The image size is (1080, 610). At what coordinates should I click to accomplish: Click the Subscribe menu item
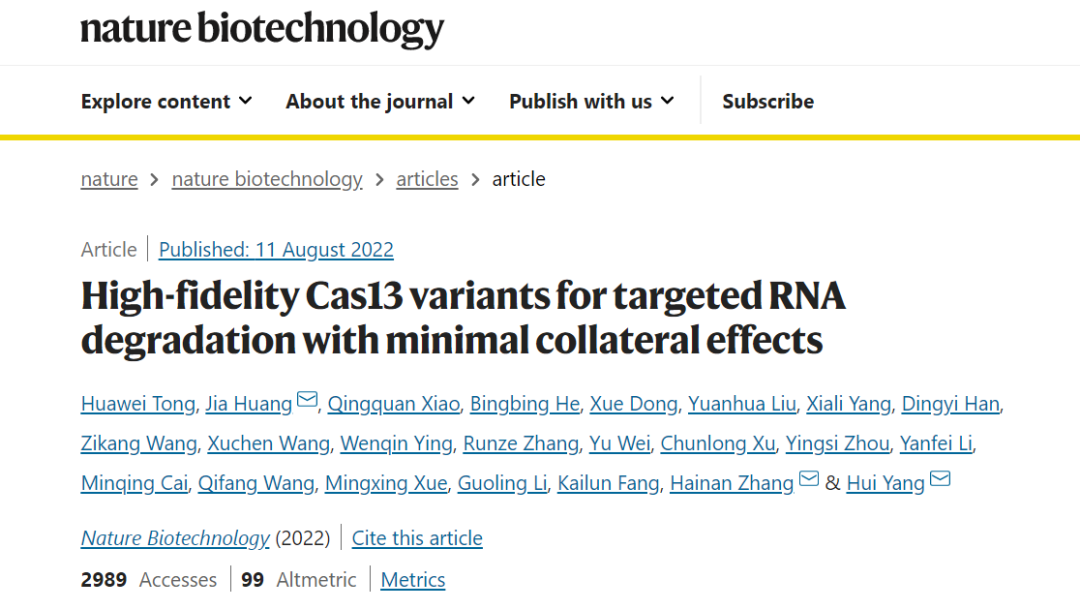tap(768, 101)
